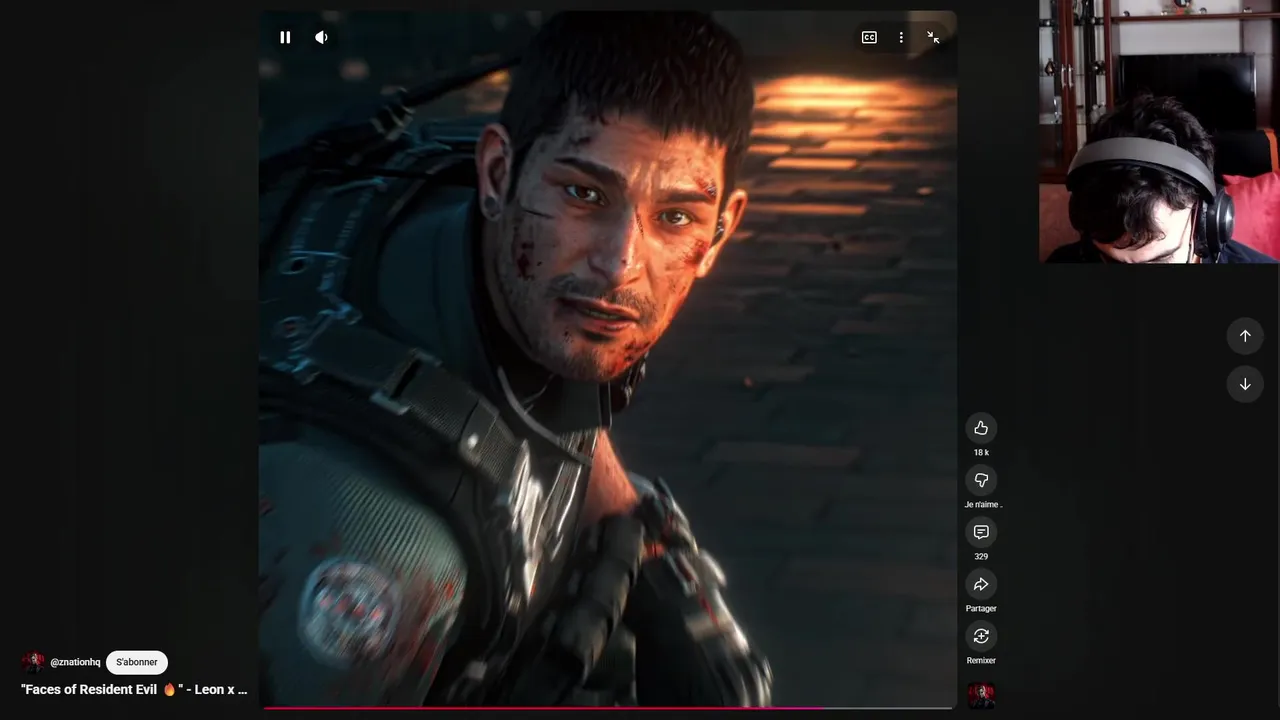Open the sound thumbnail below Remixer
The height and width of the screenshot is (720, 1280).
tap(981, 695)
